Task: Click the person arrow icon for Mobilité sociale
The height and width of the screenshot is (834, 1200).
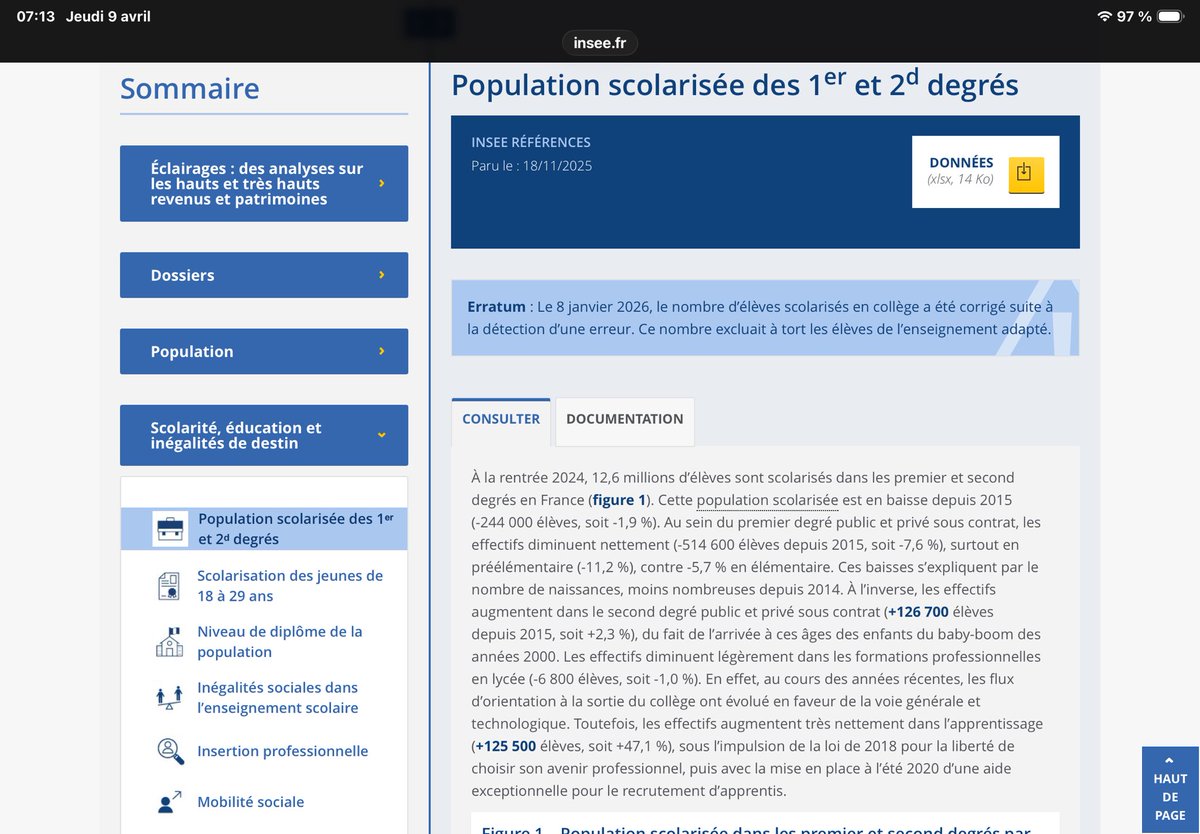Action: pyautogui.click(x=170, y=802)
